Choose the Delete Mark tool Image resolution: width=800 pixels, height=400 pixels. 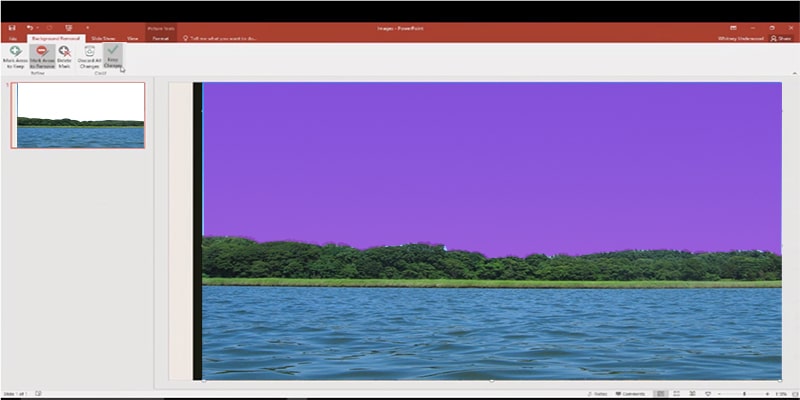64,57
